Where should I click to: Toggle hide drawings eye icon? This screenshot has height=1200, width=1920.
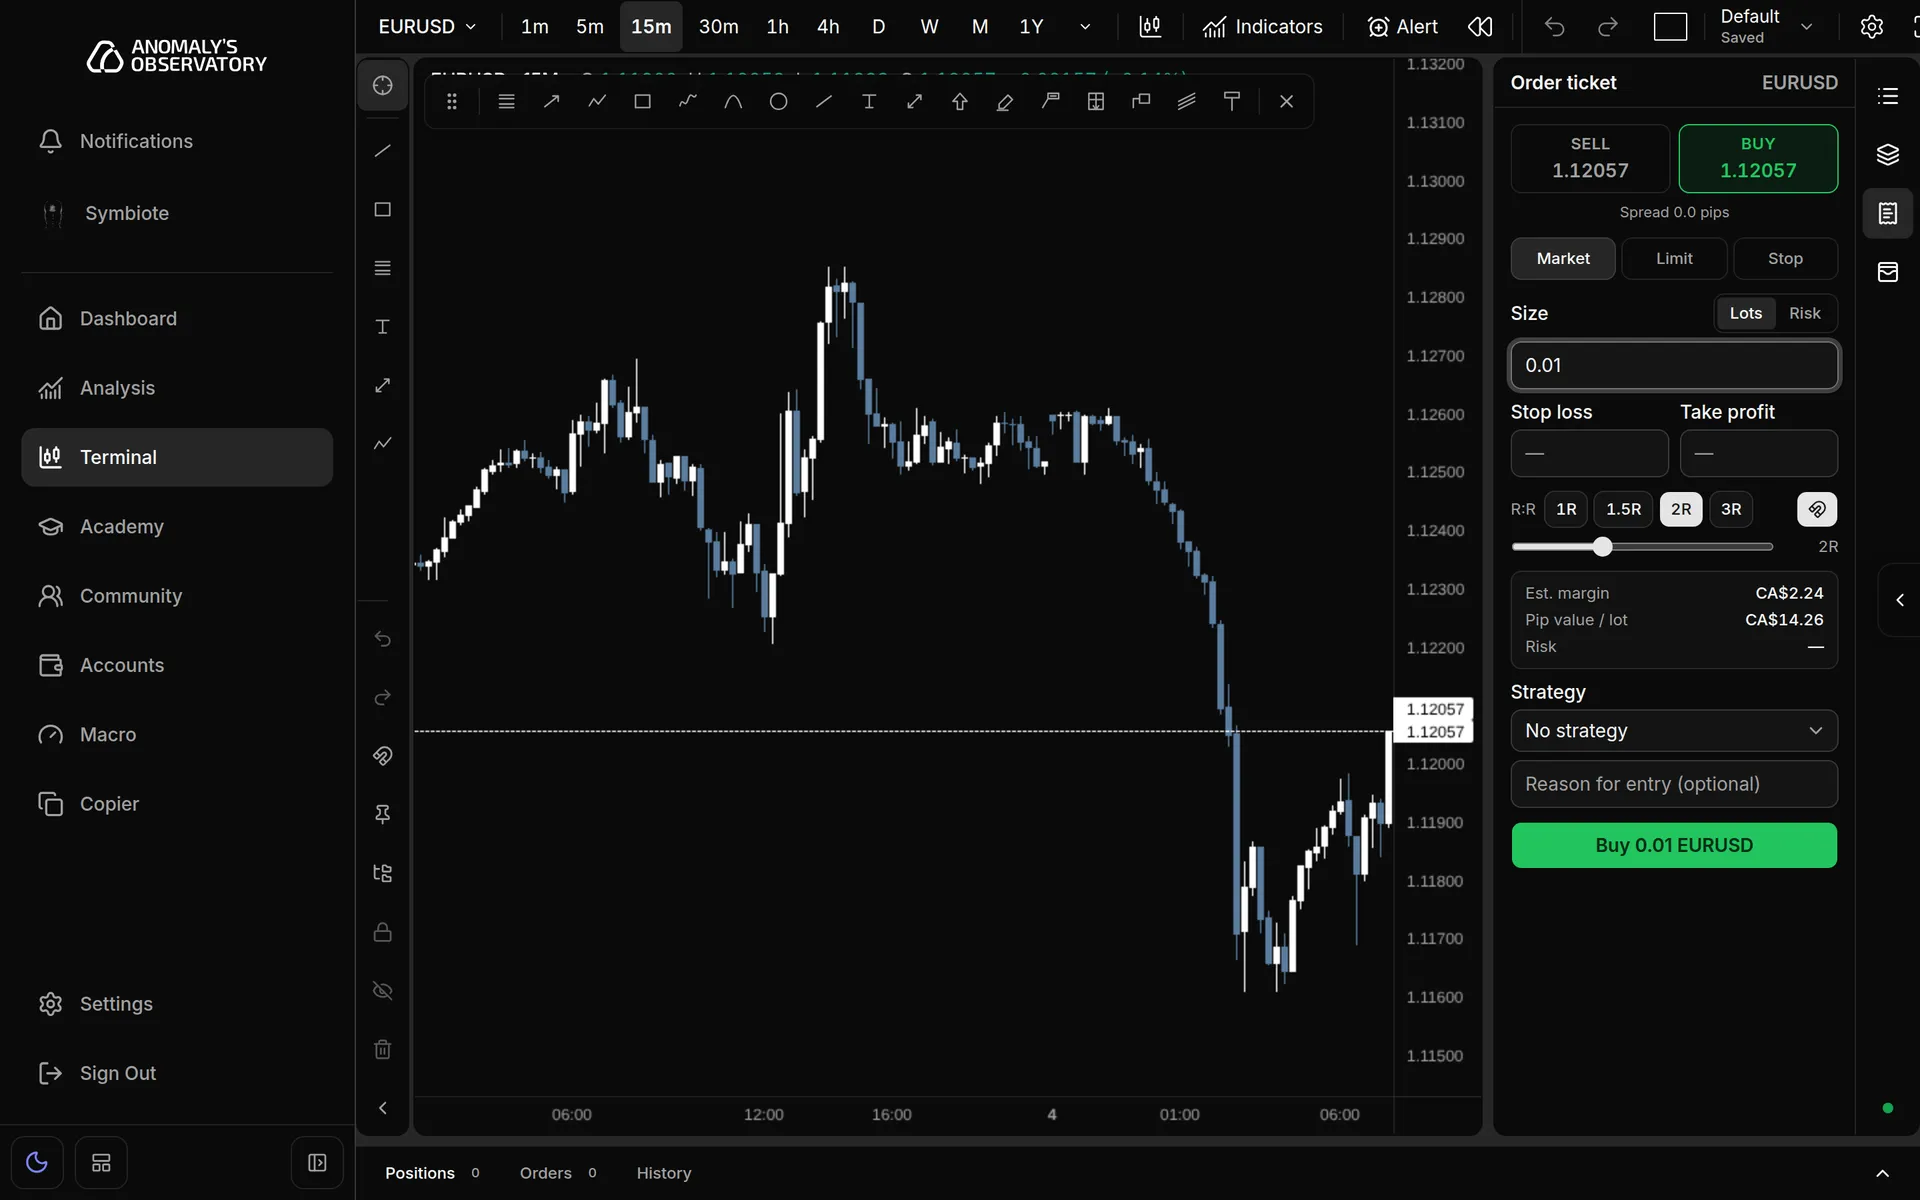click(382, 991)
